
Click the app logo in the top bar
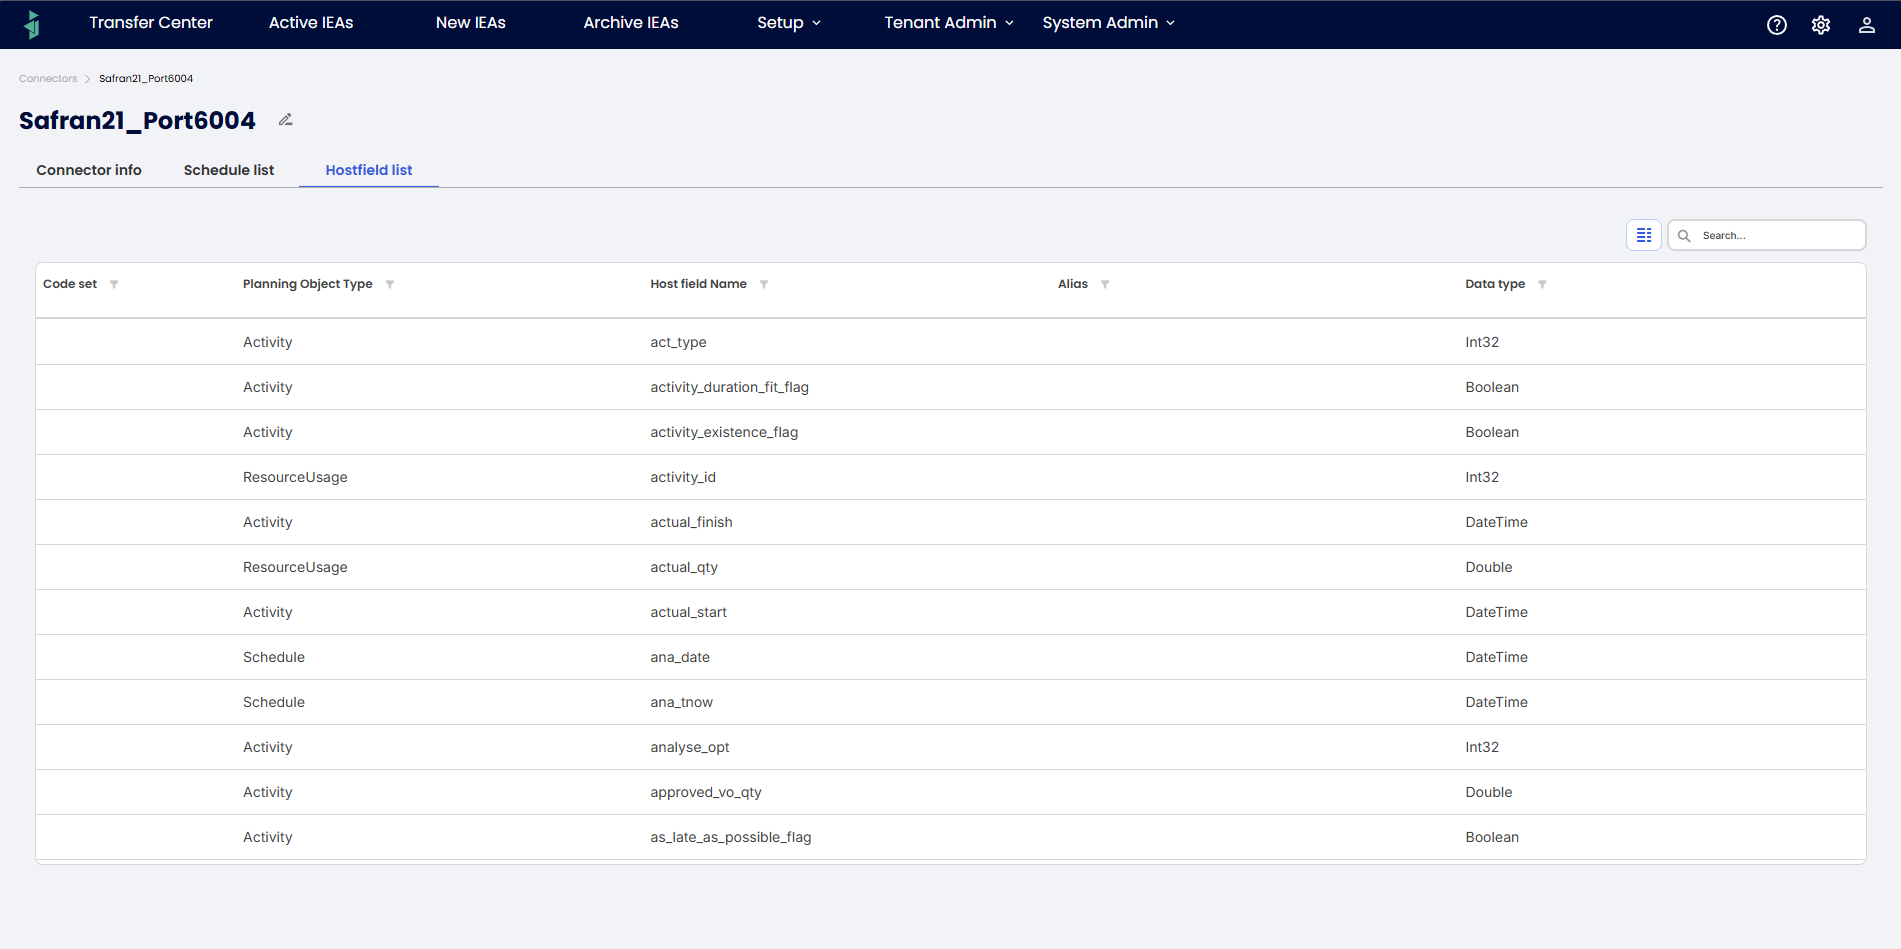point(32,24)
